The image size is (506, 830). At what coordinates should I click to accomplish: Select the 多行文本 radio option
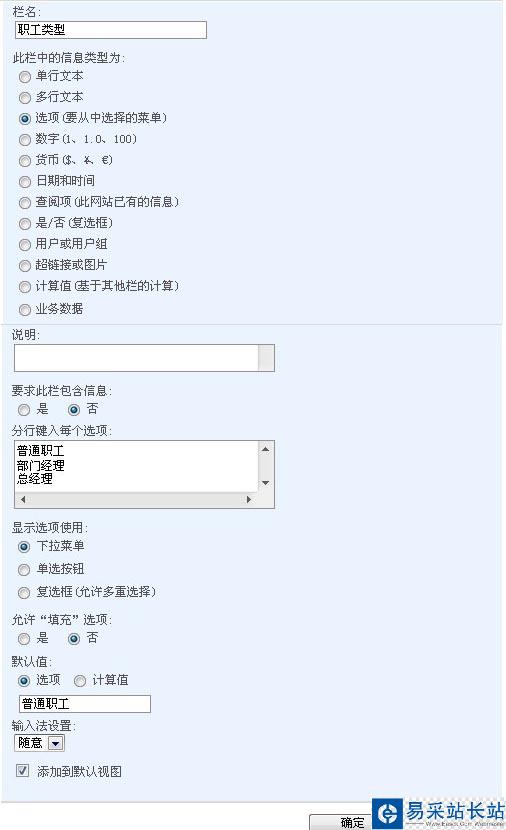(x=24, y=97)
